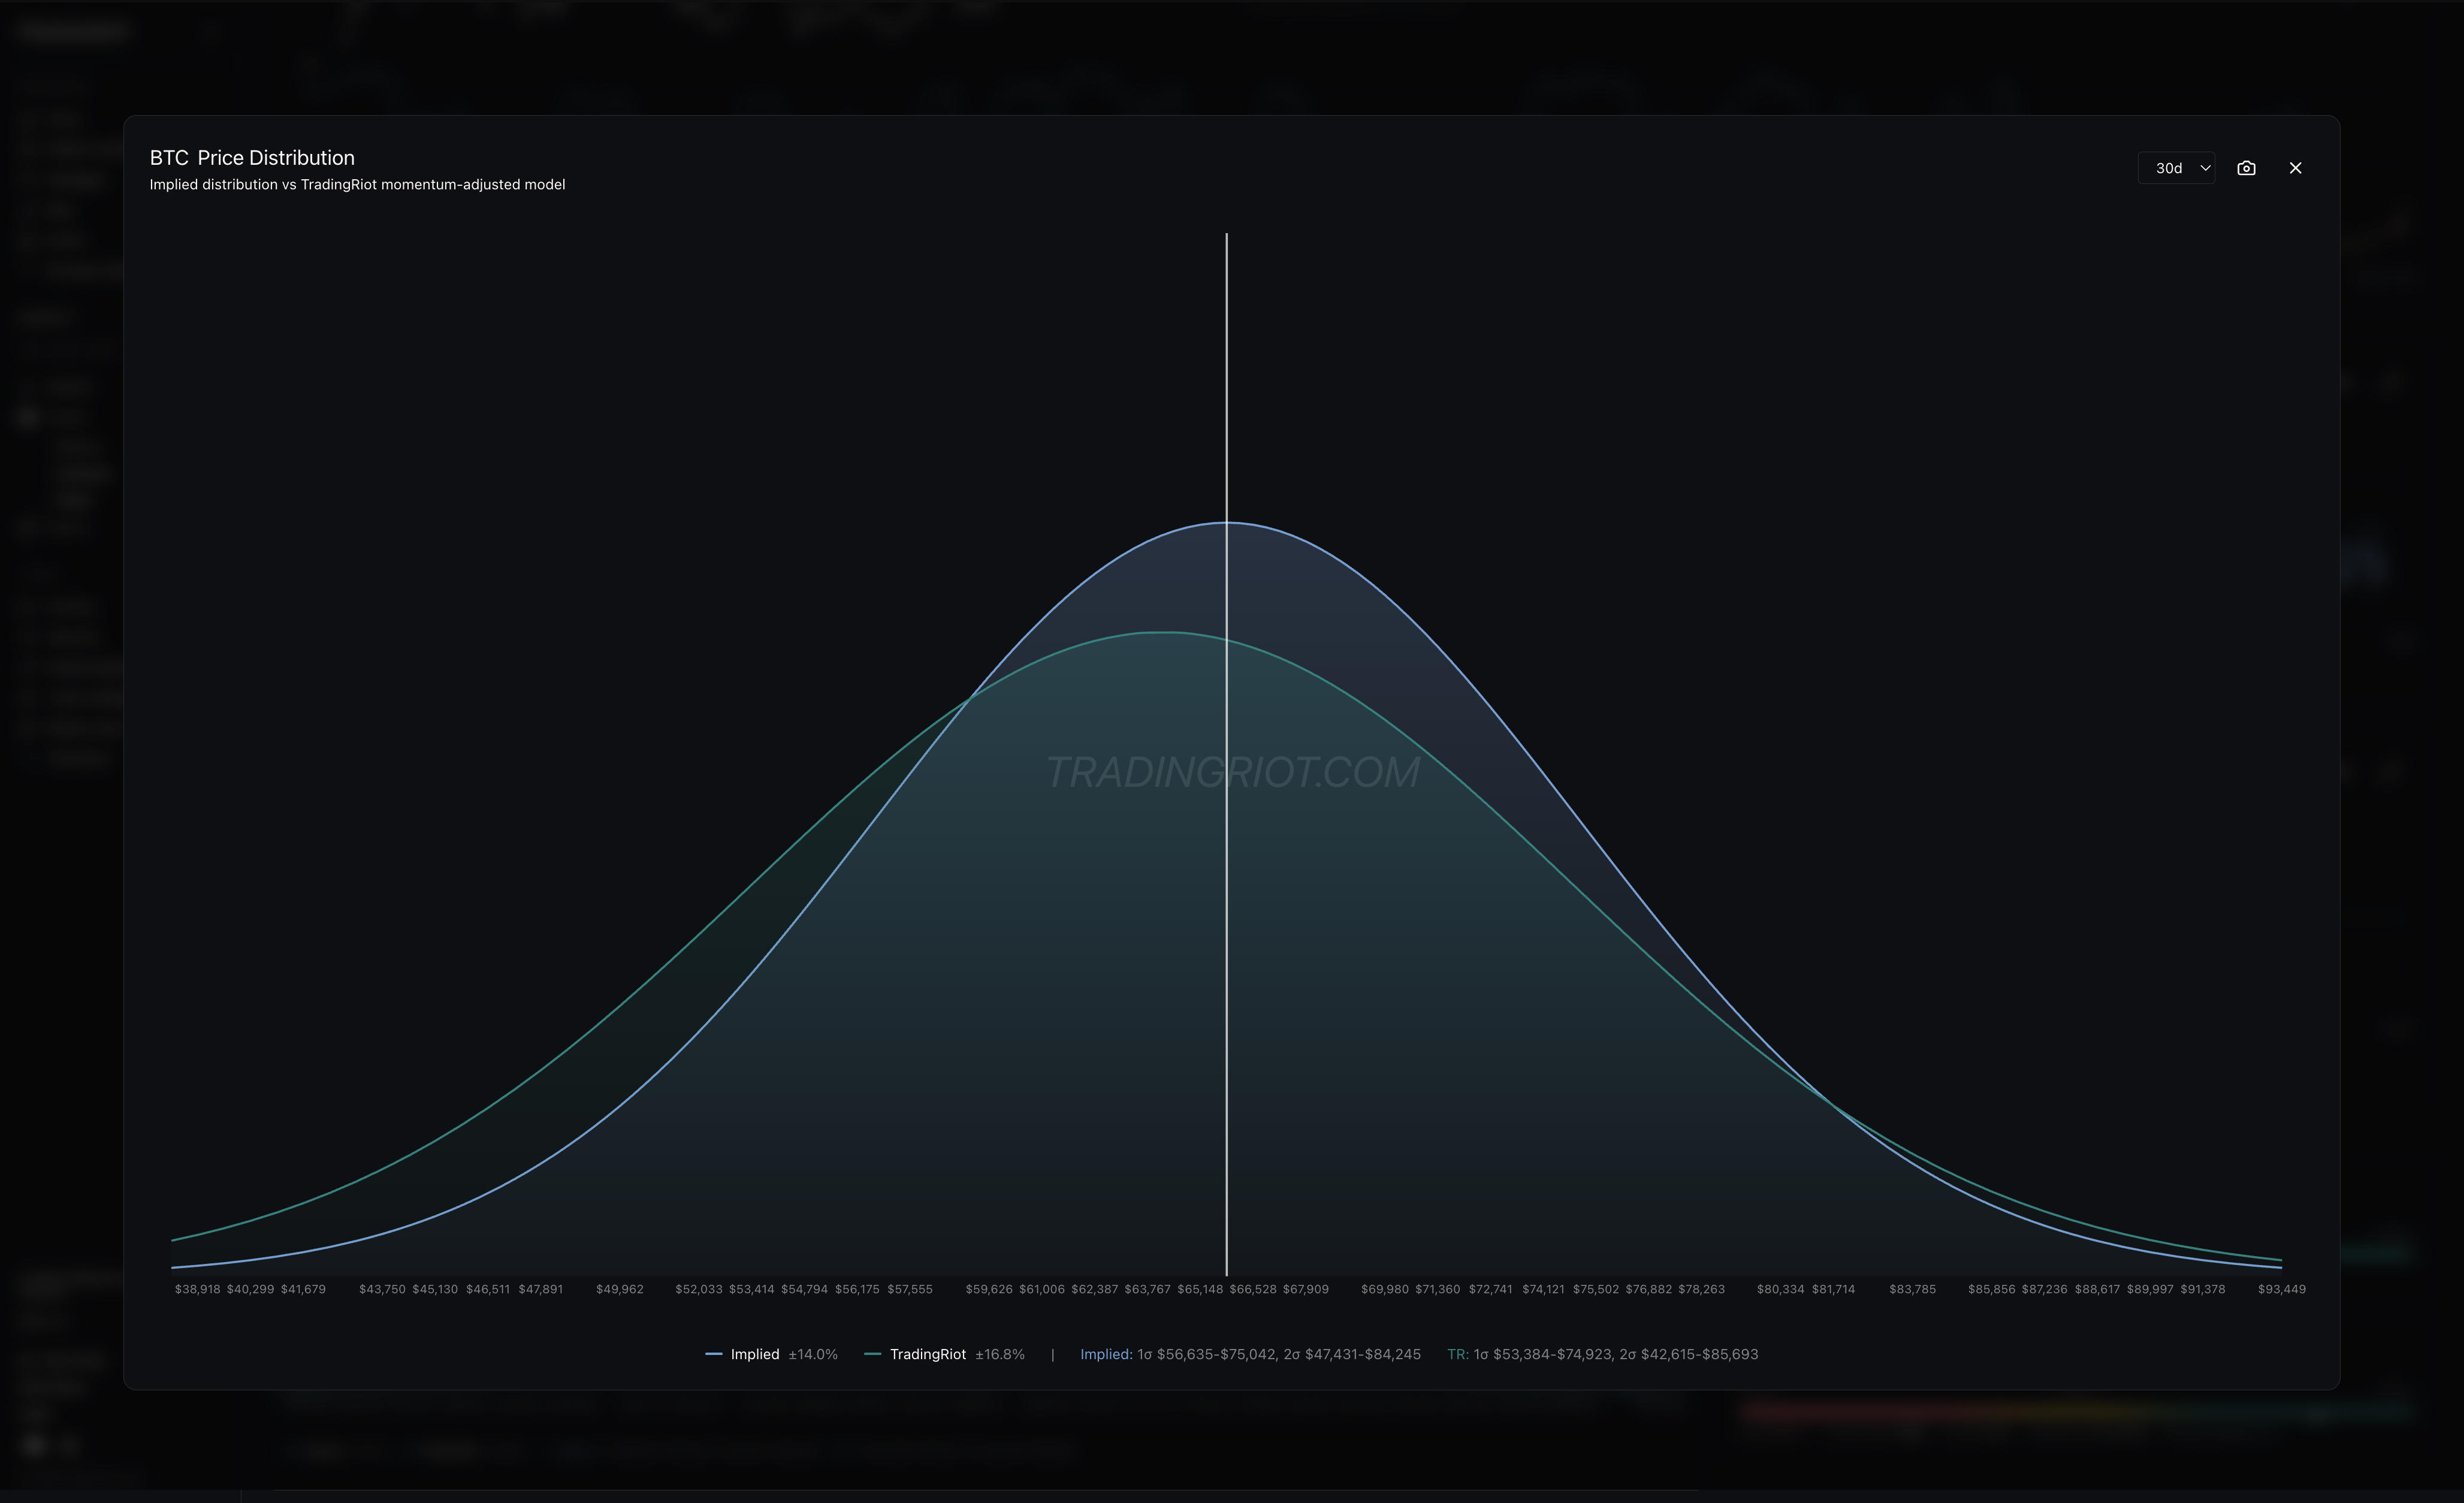
Task: Click the $38,918 x-axis label
Action: pyautogui.click(x=197, y=1289)
